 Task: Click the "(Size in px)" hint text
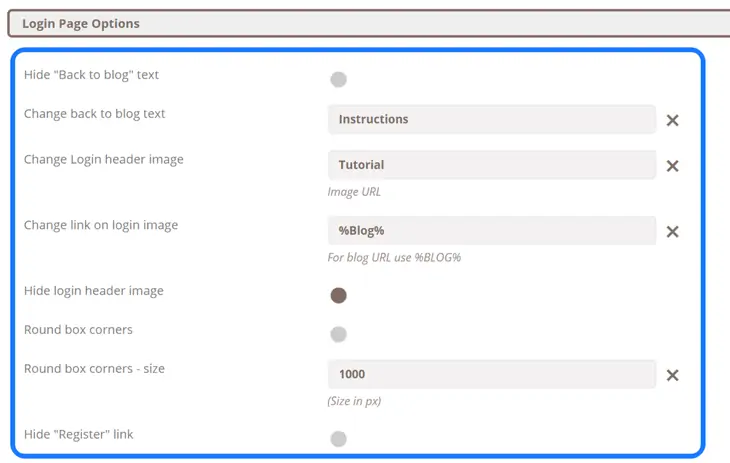pyautogui.click(x=354, y=401)
